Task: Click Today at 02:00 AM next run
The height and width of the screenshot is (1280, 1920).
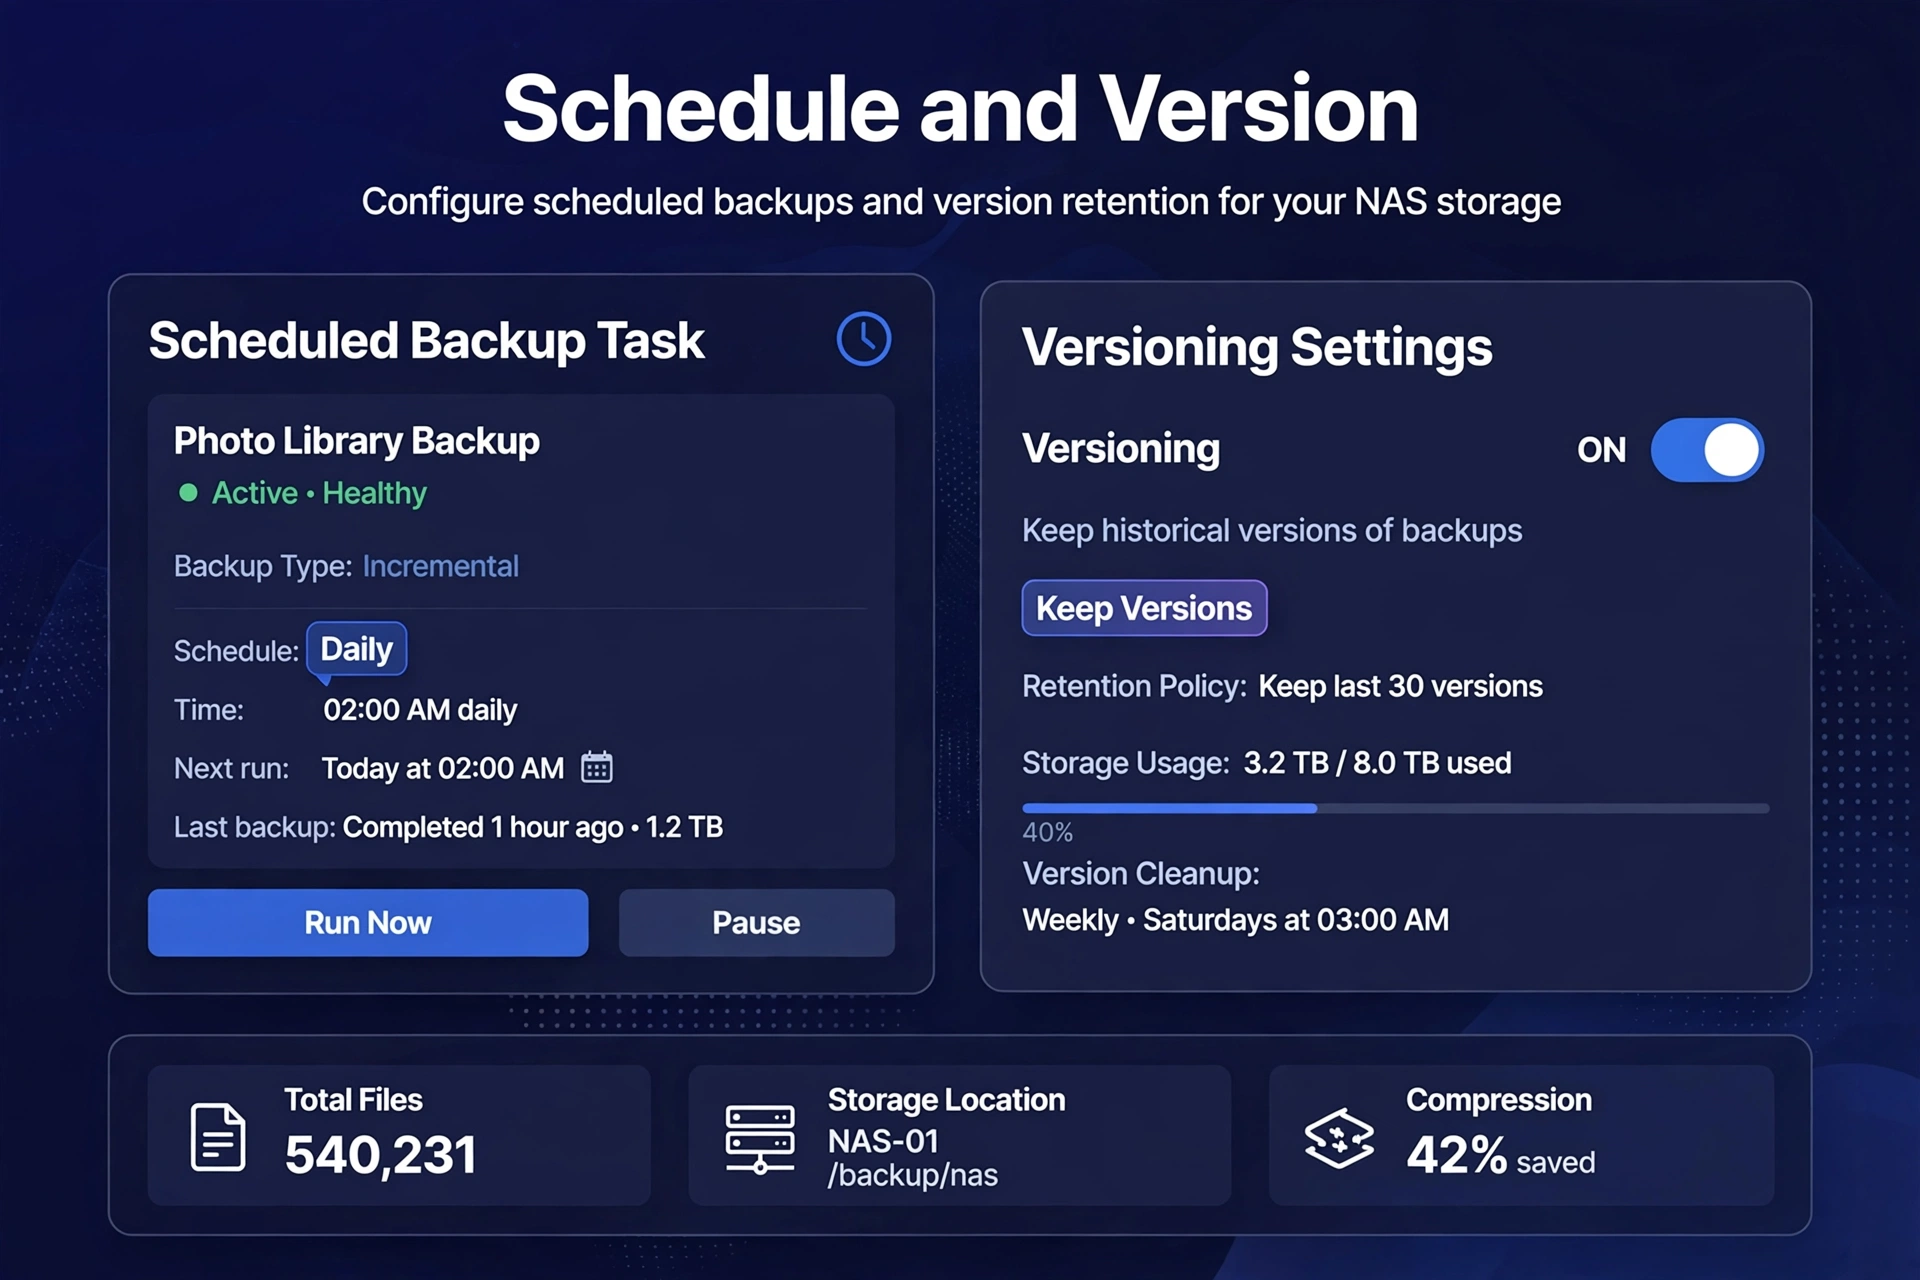Action: [443, 768]
